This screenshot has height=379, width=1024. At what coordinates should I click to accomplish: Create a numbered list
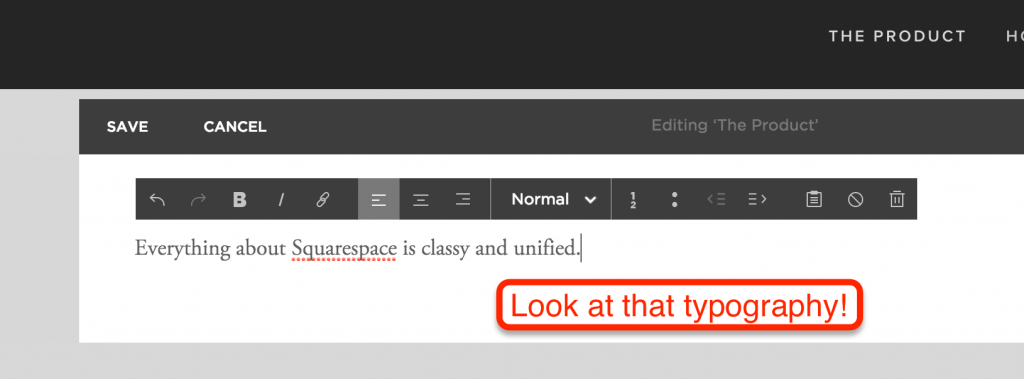point(633,199)
